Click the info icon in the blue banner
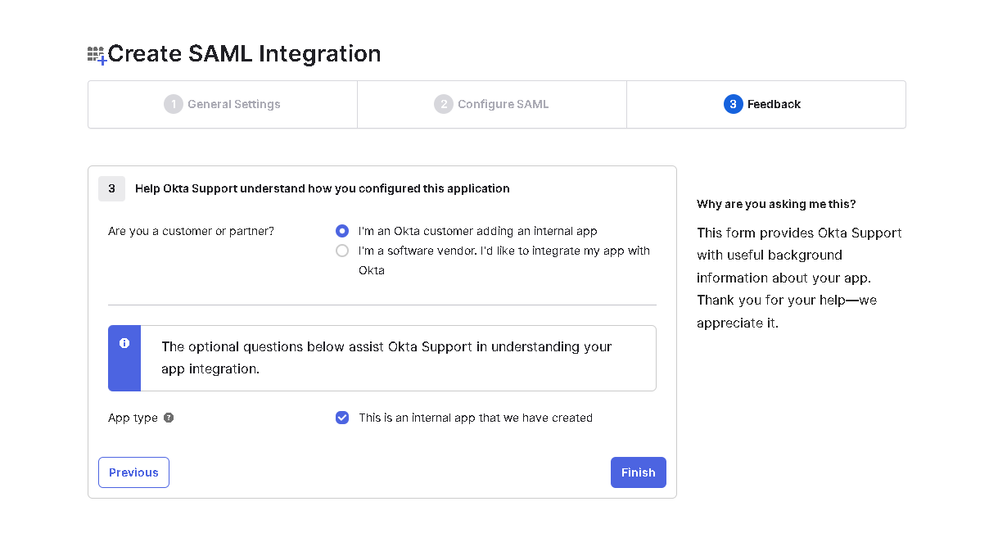The height and width of the screenshot is (538, 998). 124,343
